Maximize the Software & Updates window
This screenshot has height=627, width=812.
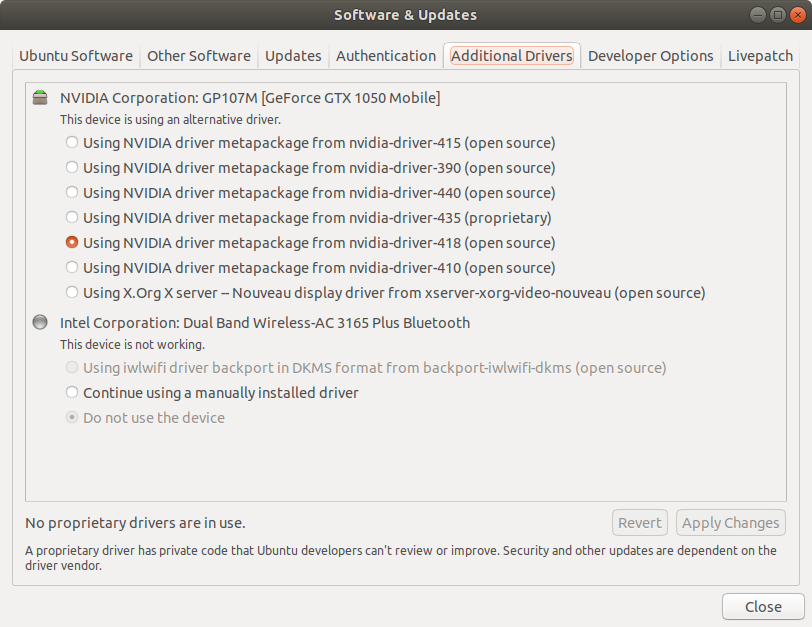[x=778, y=15]
